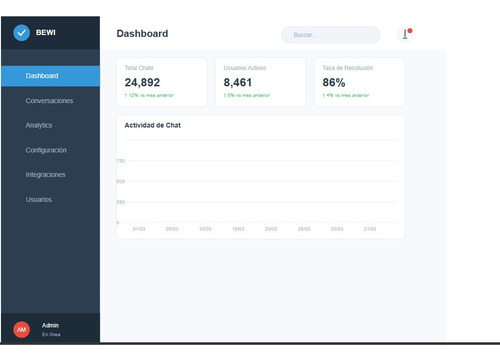Click the 4% vs mes anterior text
Image resolution: width=500 pixels, height=361 pixels.
pos(346,95)
